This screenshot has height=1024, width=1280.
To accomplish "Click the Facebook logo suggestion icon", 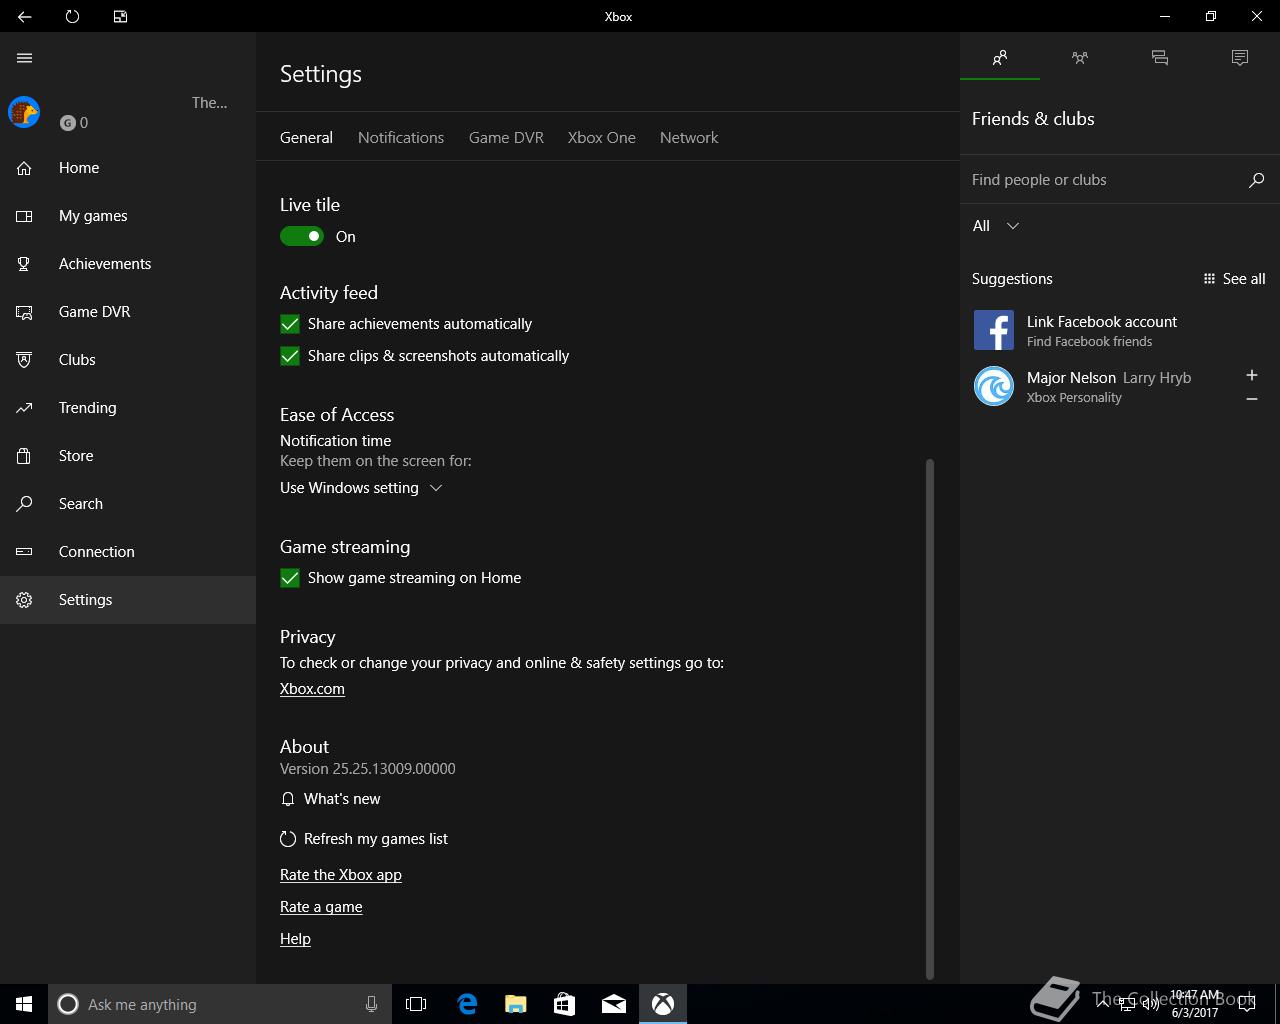I will tap(994, 330).
